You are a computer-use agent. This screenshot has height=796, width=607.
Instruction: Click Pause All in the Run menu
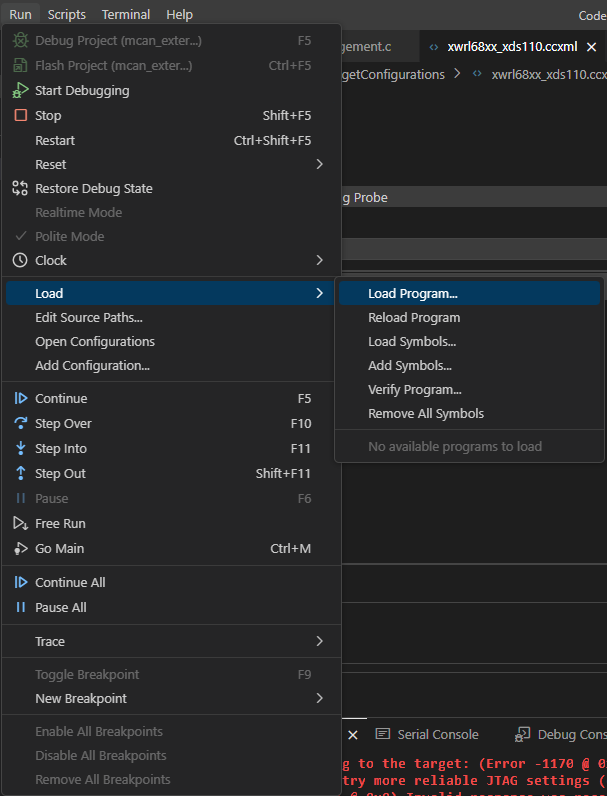pos(61,607)
